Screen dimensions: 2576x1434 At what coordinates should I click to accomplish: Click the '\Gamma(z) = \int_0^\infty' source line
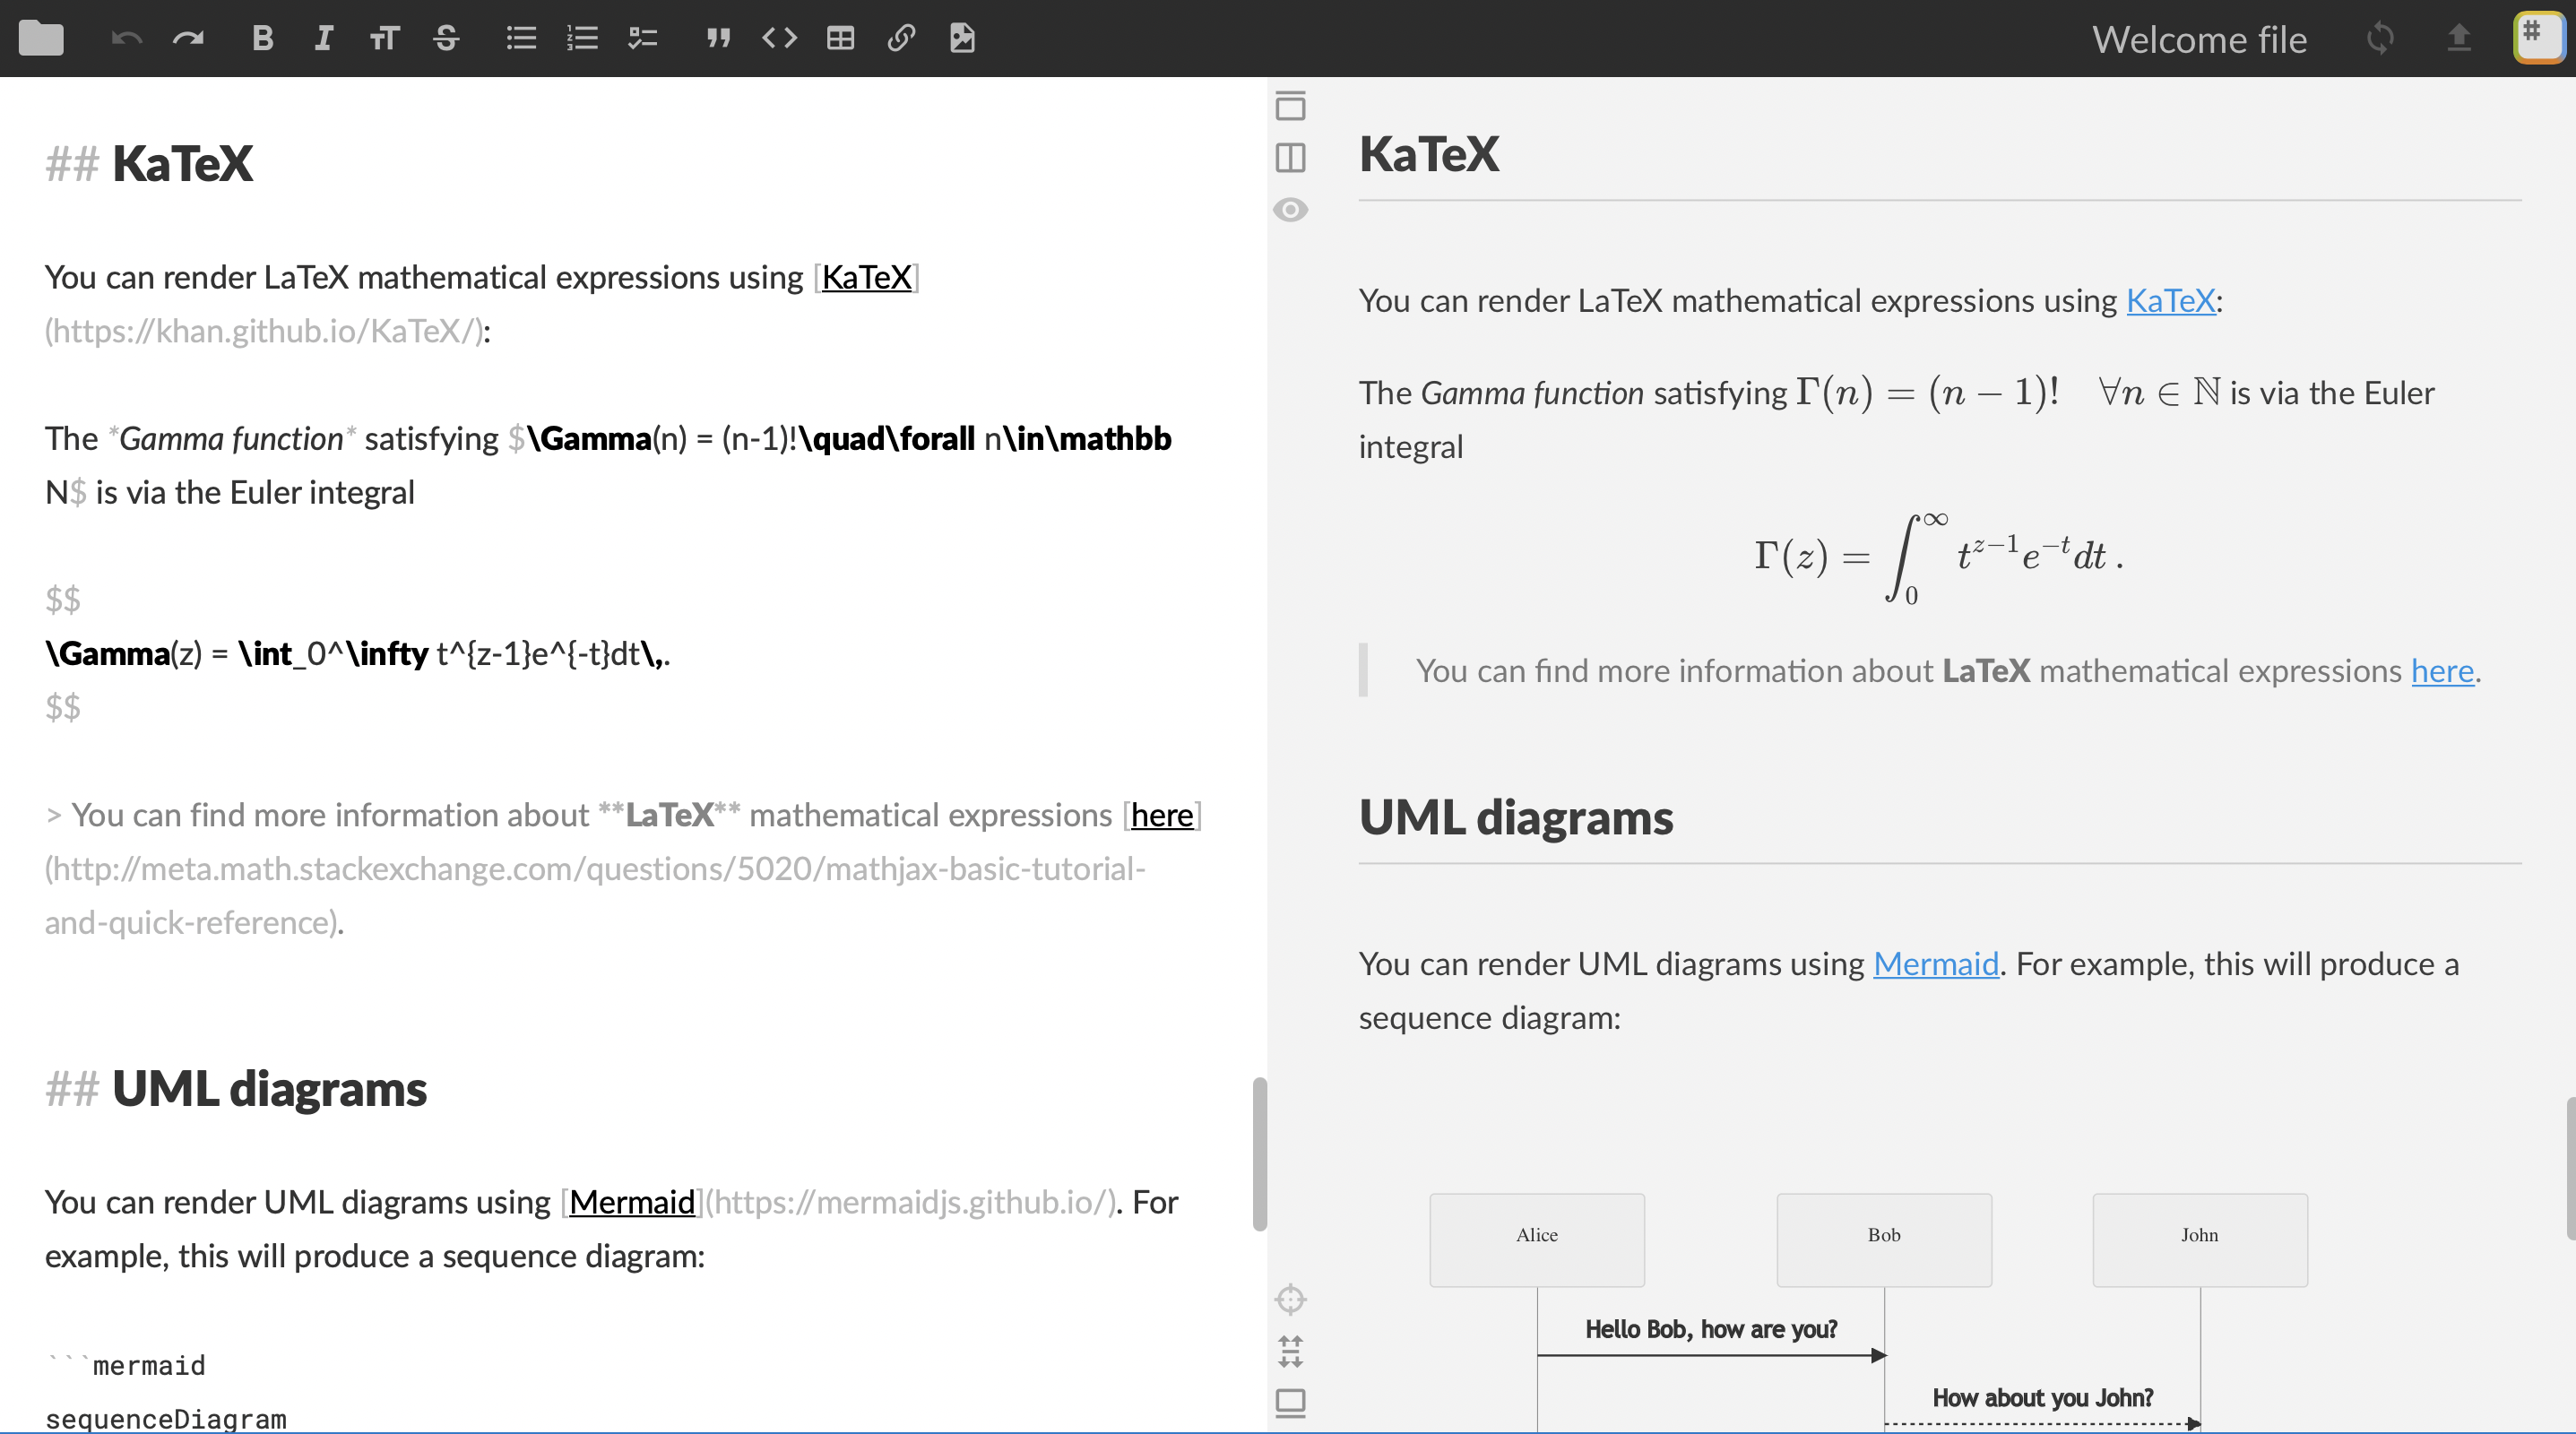[x=357, y=654]
